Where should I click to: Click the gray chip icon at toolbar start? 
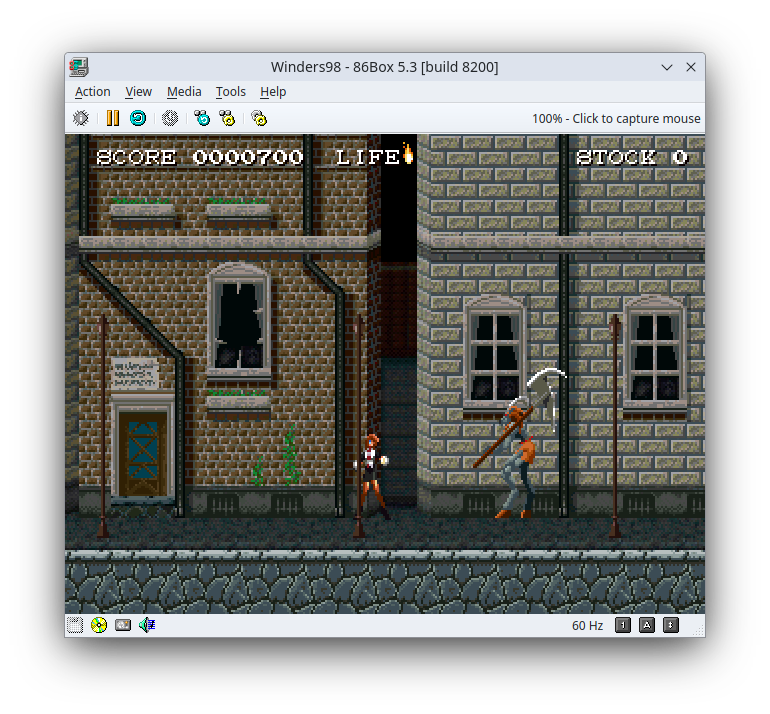click(x=81, y=118)
